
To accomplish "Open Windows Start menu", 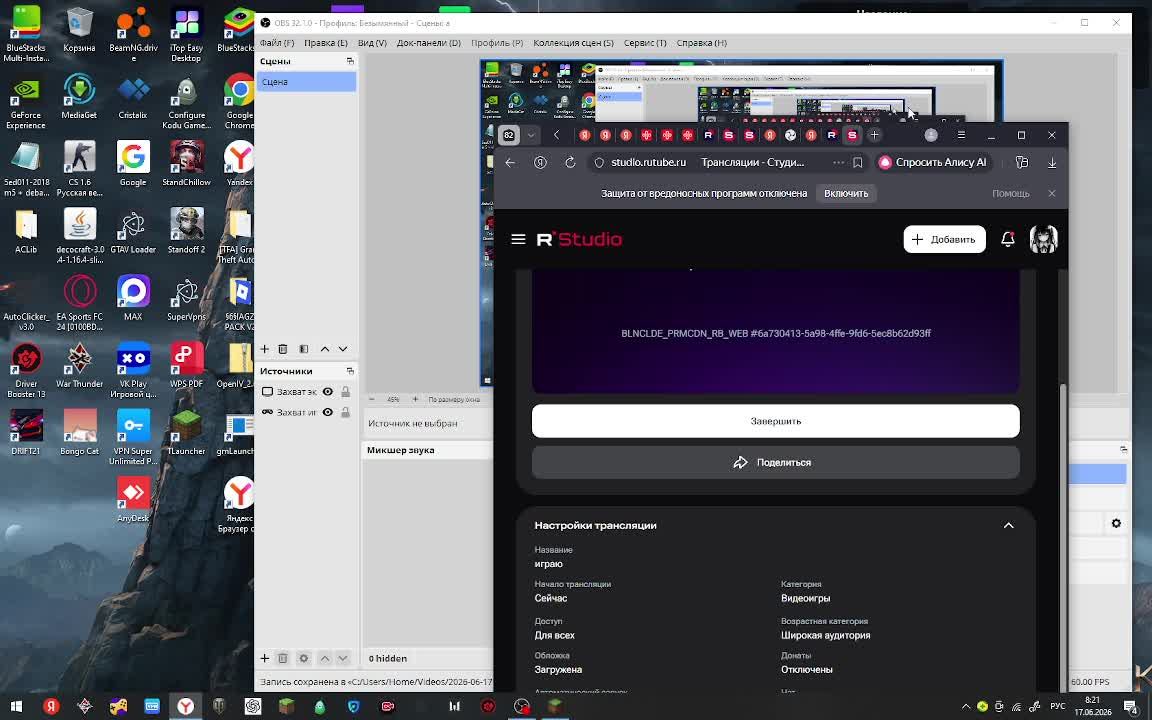I will point(16,707).
